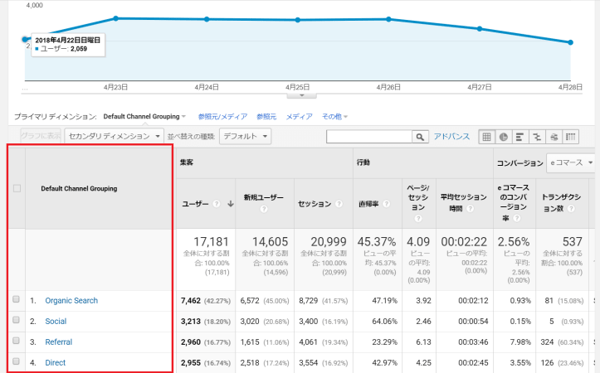
Task: Sort by トランザクション数 column header
Action: click(x=561, y=203)
